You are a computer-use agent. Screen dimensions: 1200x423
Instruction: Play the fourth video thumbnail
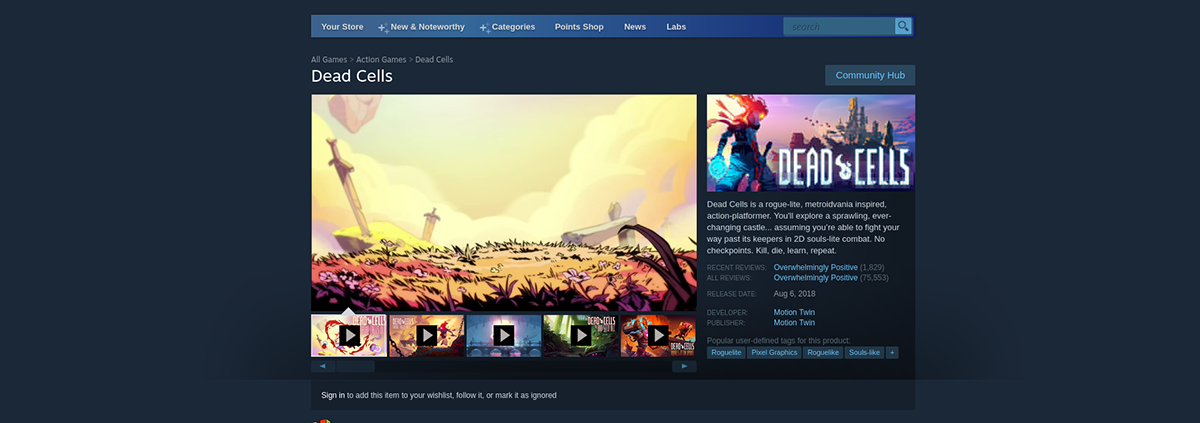[580, 335]
